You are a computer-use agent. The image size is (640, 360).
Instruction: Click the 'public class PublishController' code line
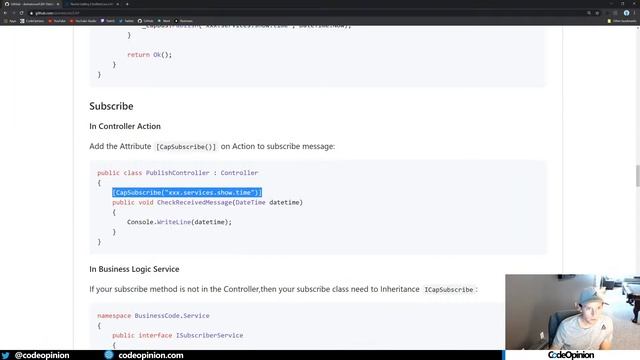pyautogui.click(x=178, y=173)
